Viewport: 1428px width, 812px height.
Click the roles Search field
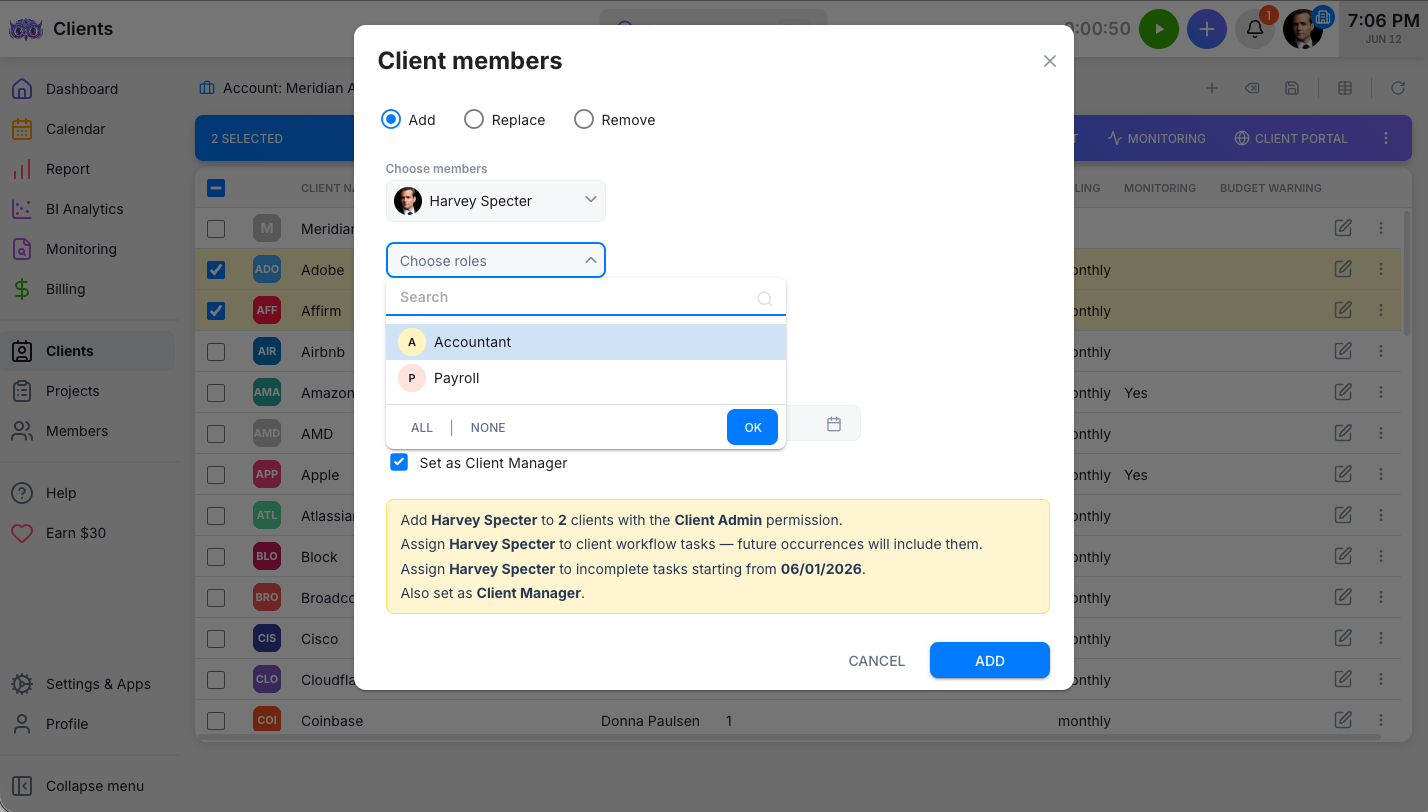coord(586,297)
